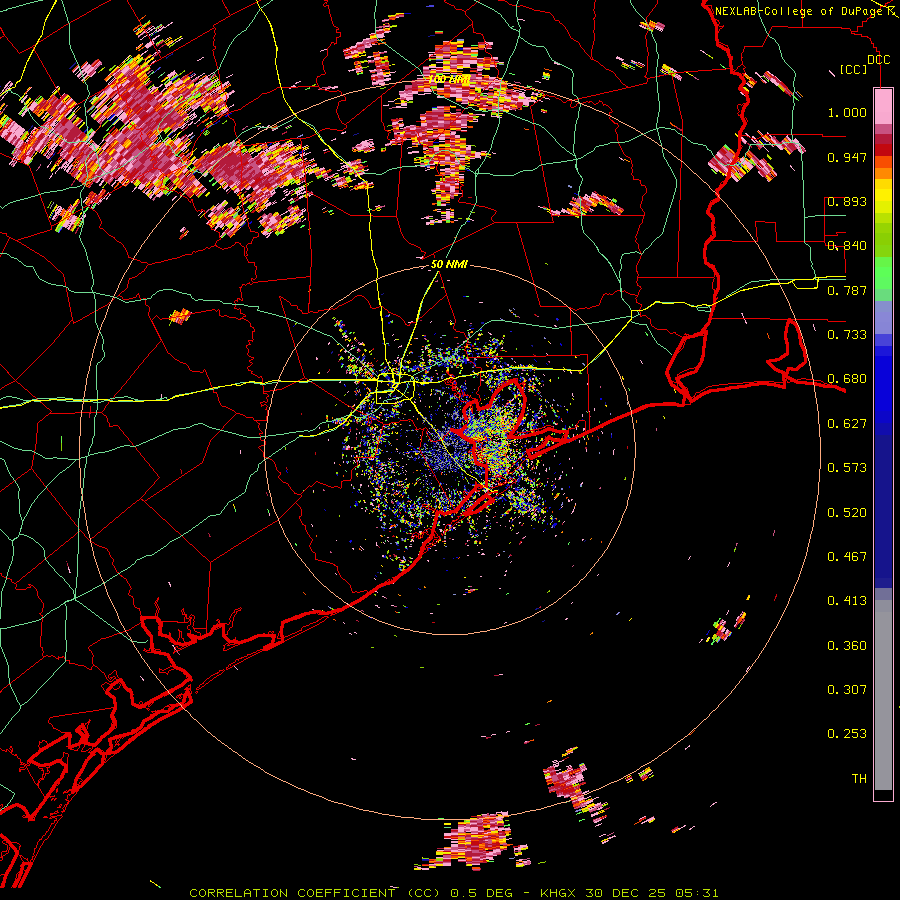
Task: Click the [CC] units label
Action: (853, 69)
